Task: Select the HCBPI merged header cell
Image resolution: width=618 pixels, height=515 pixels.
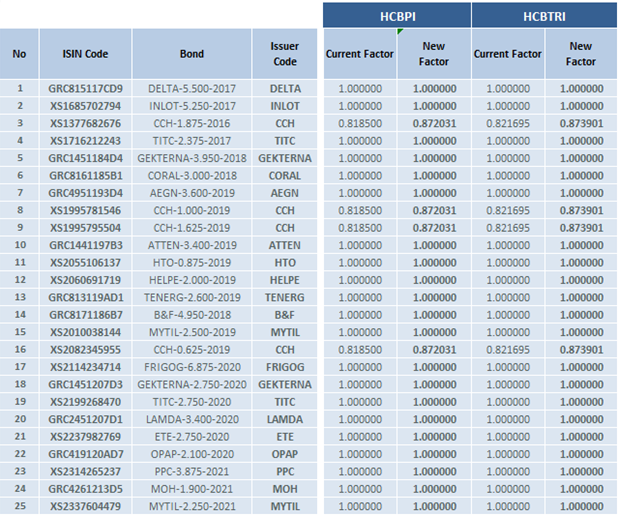Action: (396, 15)
